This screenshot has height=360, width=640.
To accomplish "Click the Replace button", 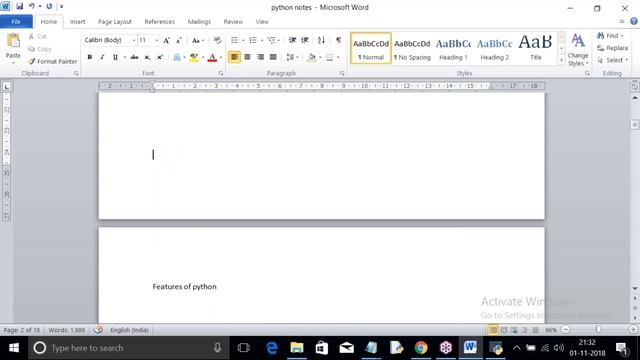I will [612, 48].
